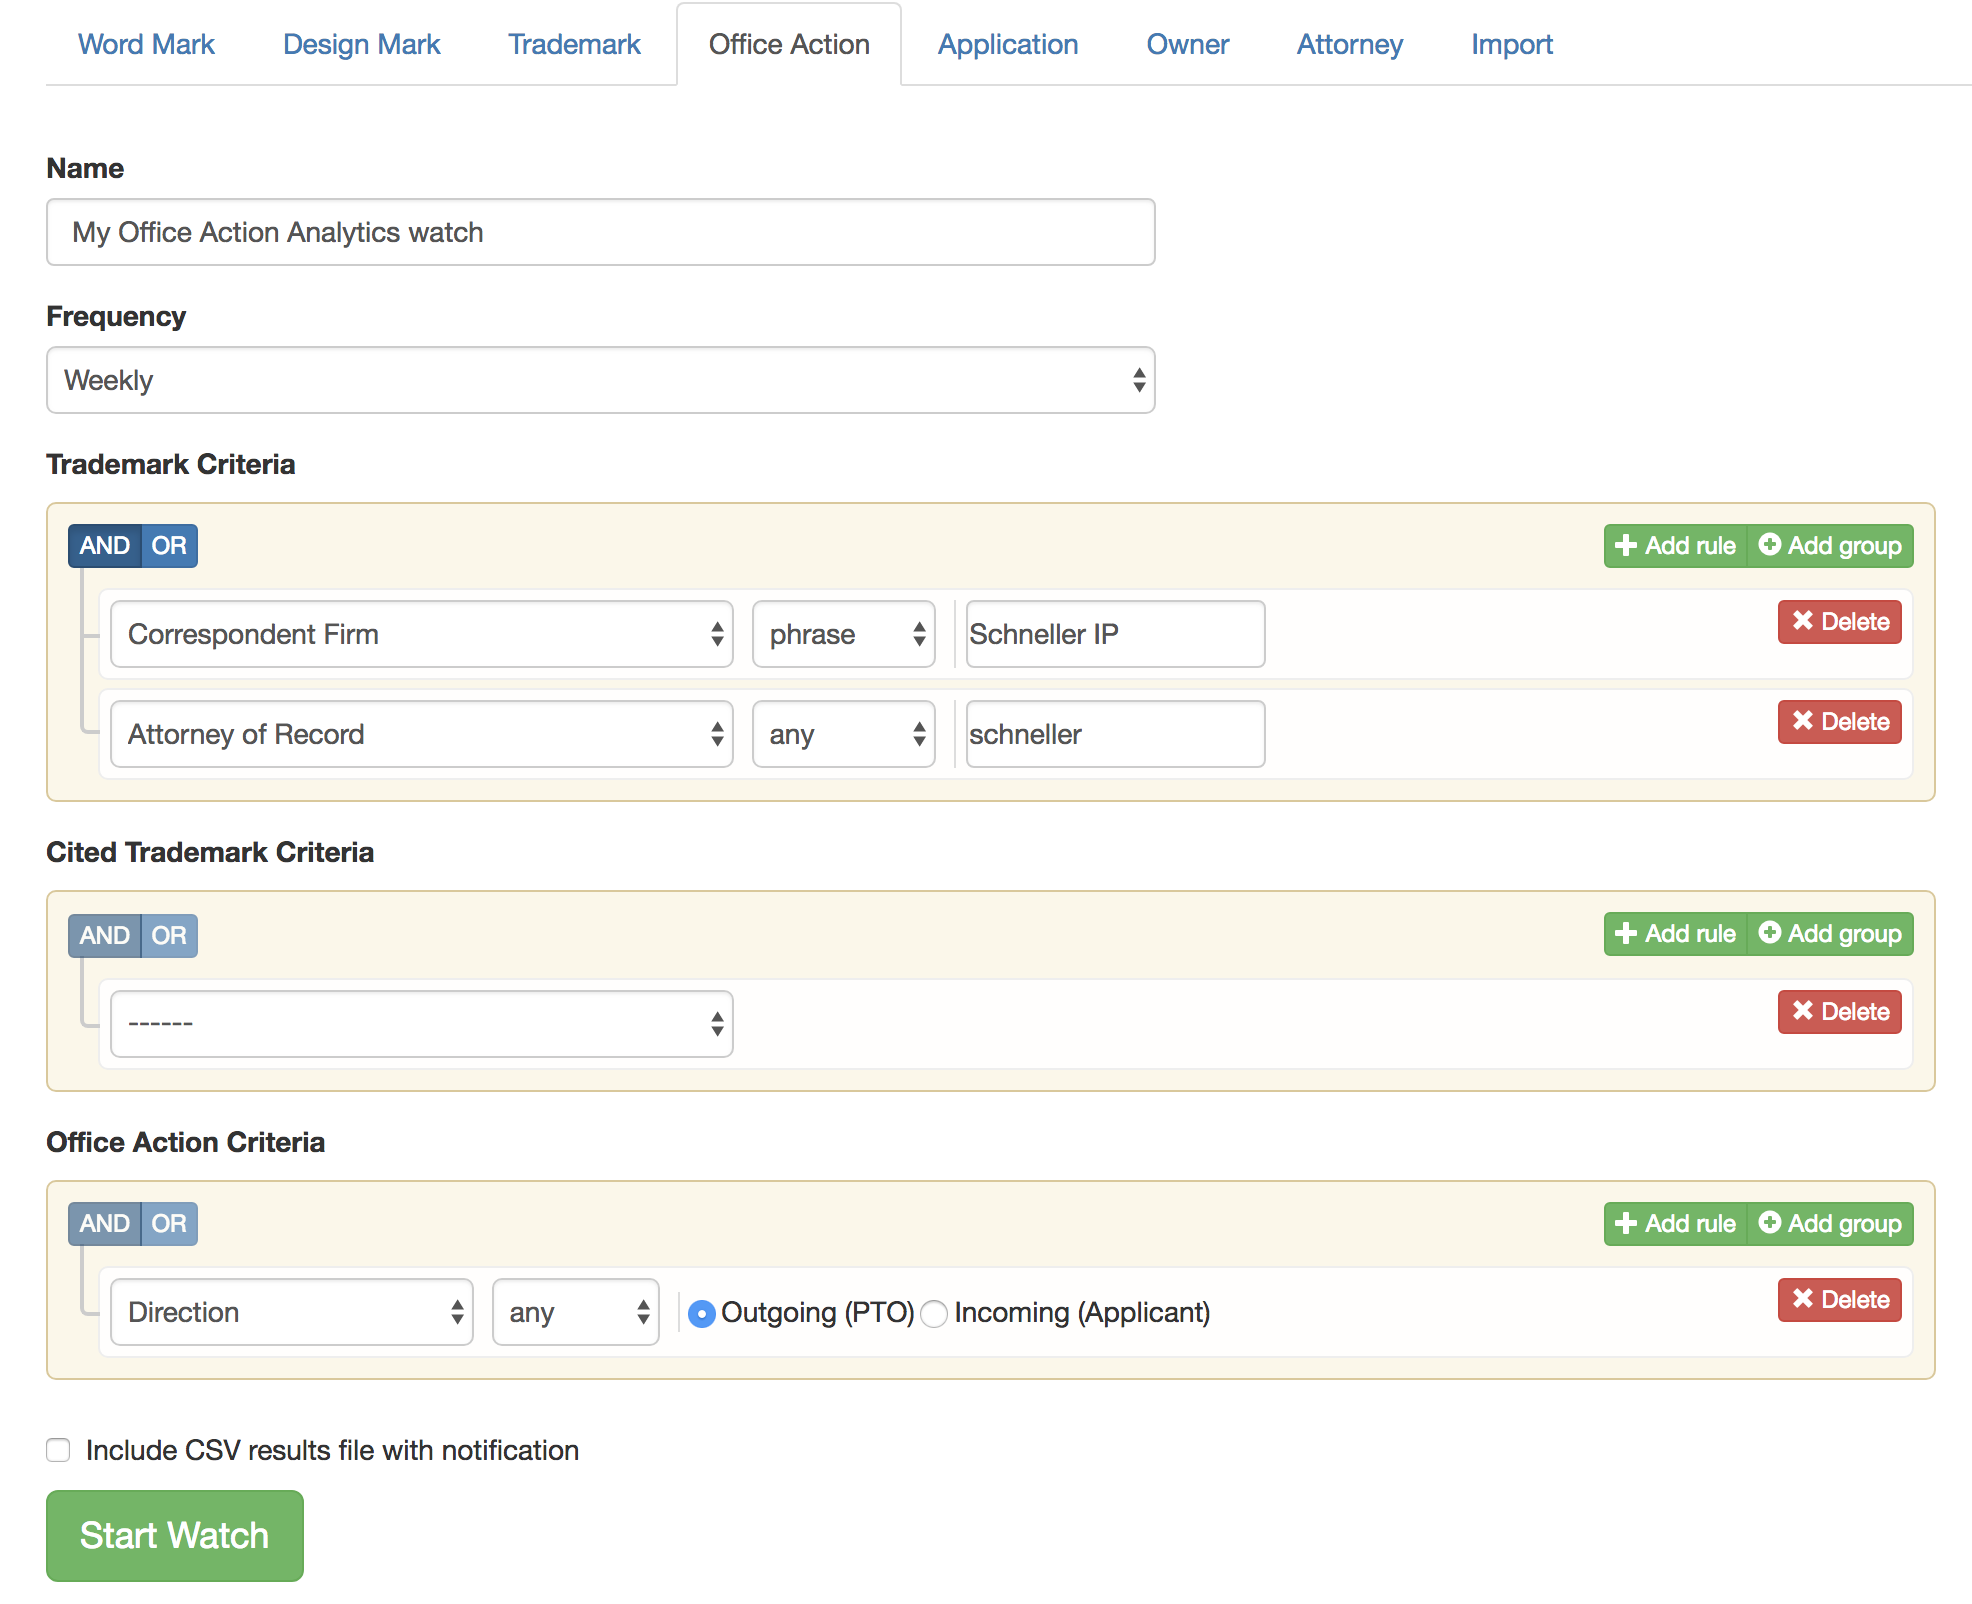Image resolution: width=1972 pixels, height=1604 pixels.
Task: Enable Include CSV results file checkbox
Action: [58, 1450]
